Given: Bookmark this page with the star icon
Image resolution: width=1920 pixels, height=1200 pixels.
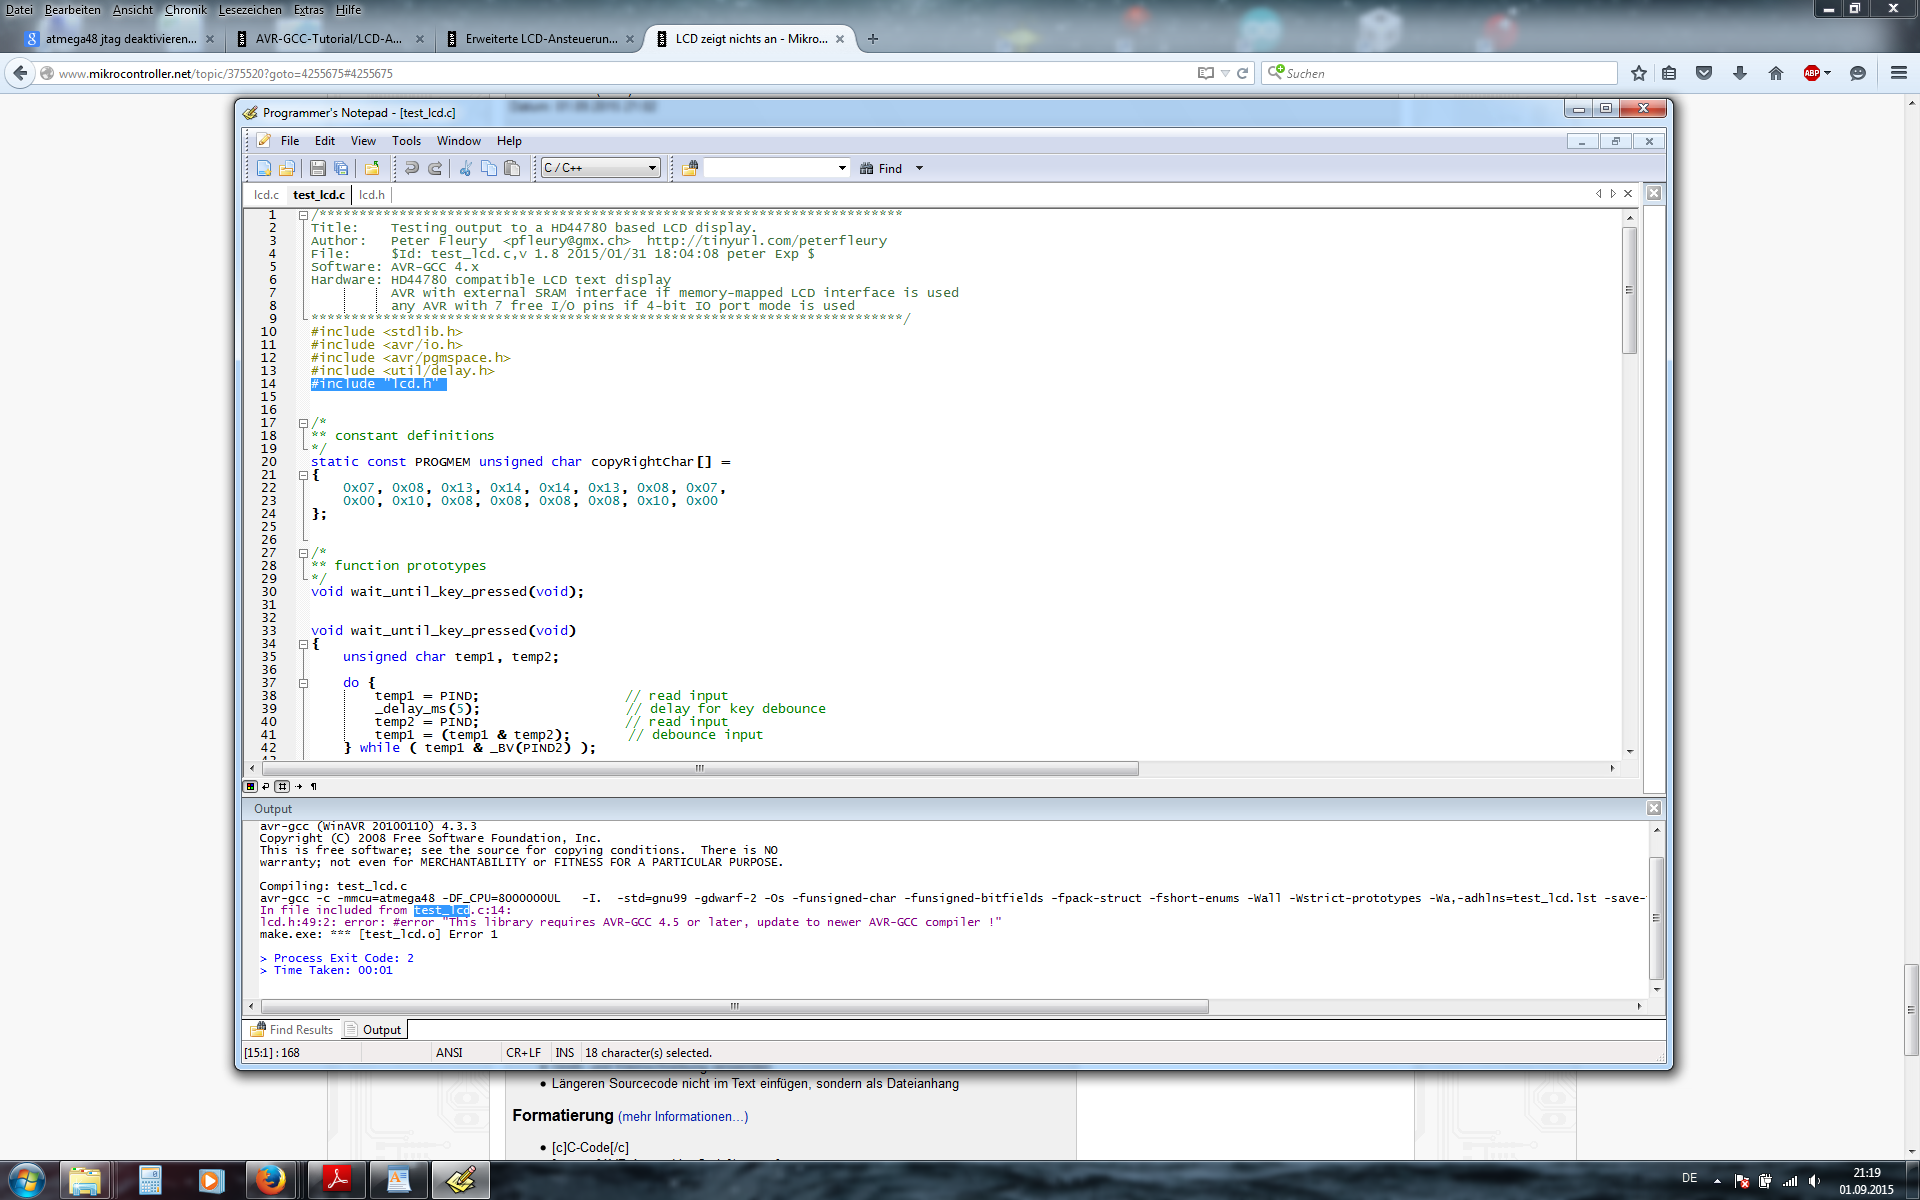Looking at the screenshot, I should click(1638, 73).
